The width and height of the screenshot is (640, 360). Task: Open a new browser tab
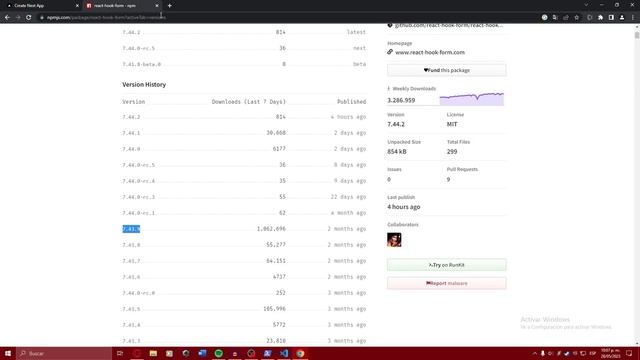tap(169, 6)
